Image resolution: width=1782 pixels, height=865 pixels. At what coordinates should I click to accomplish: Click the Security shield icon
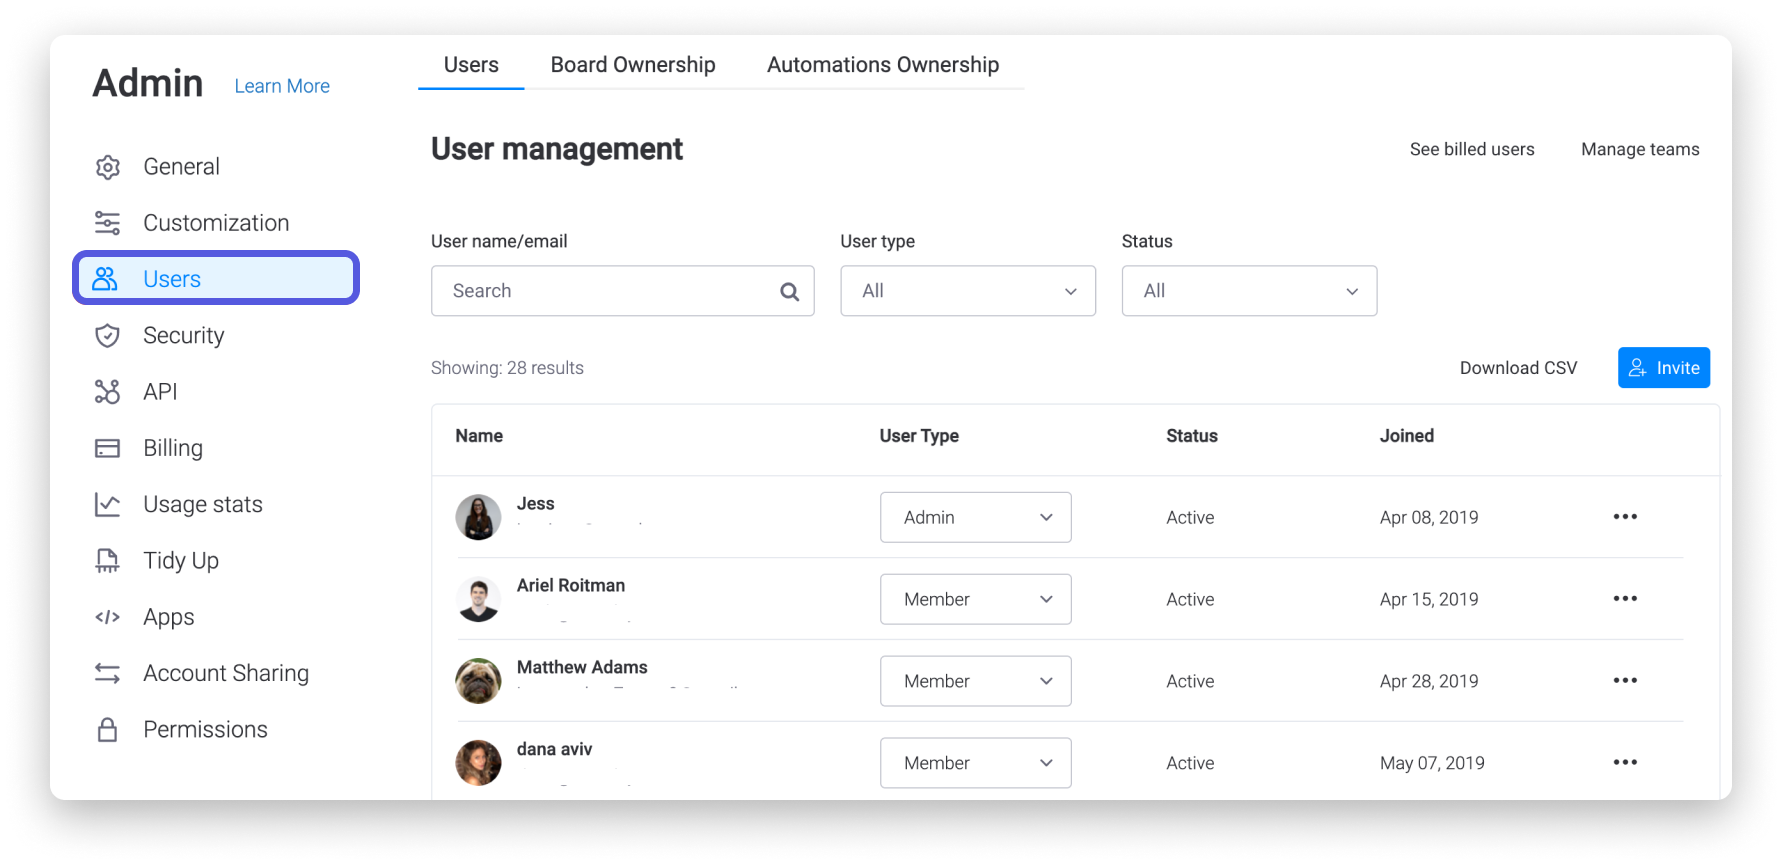pos(107,336)
